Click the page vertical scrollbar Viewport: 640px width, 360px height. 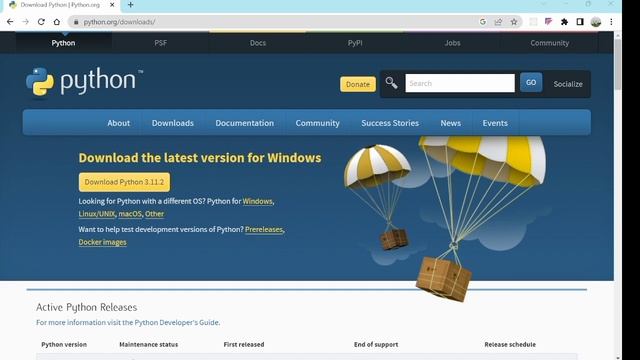point(618,64)
